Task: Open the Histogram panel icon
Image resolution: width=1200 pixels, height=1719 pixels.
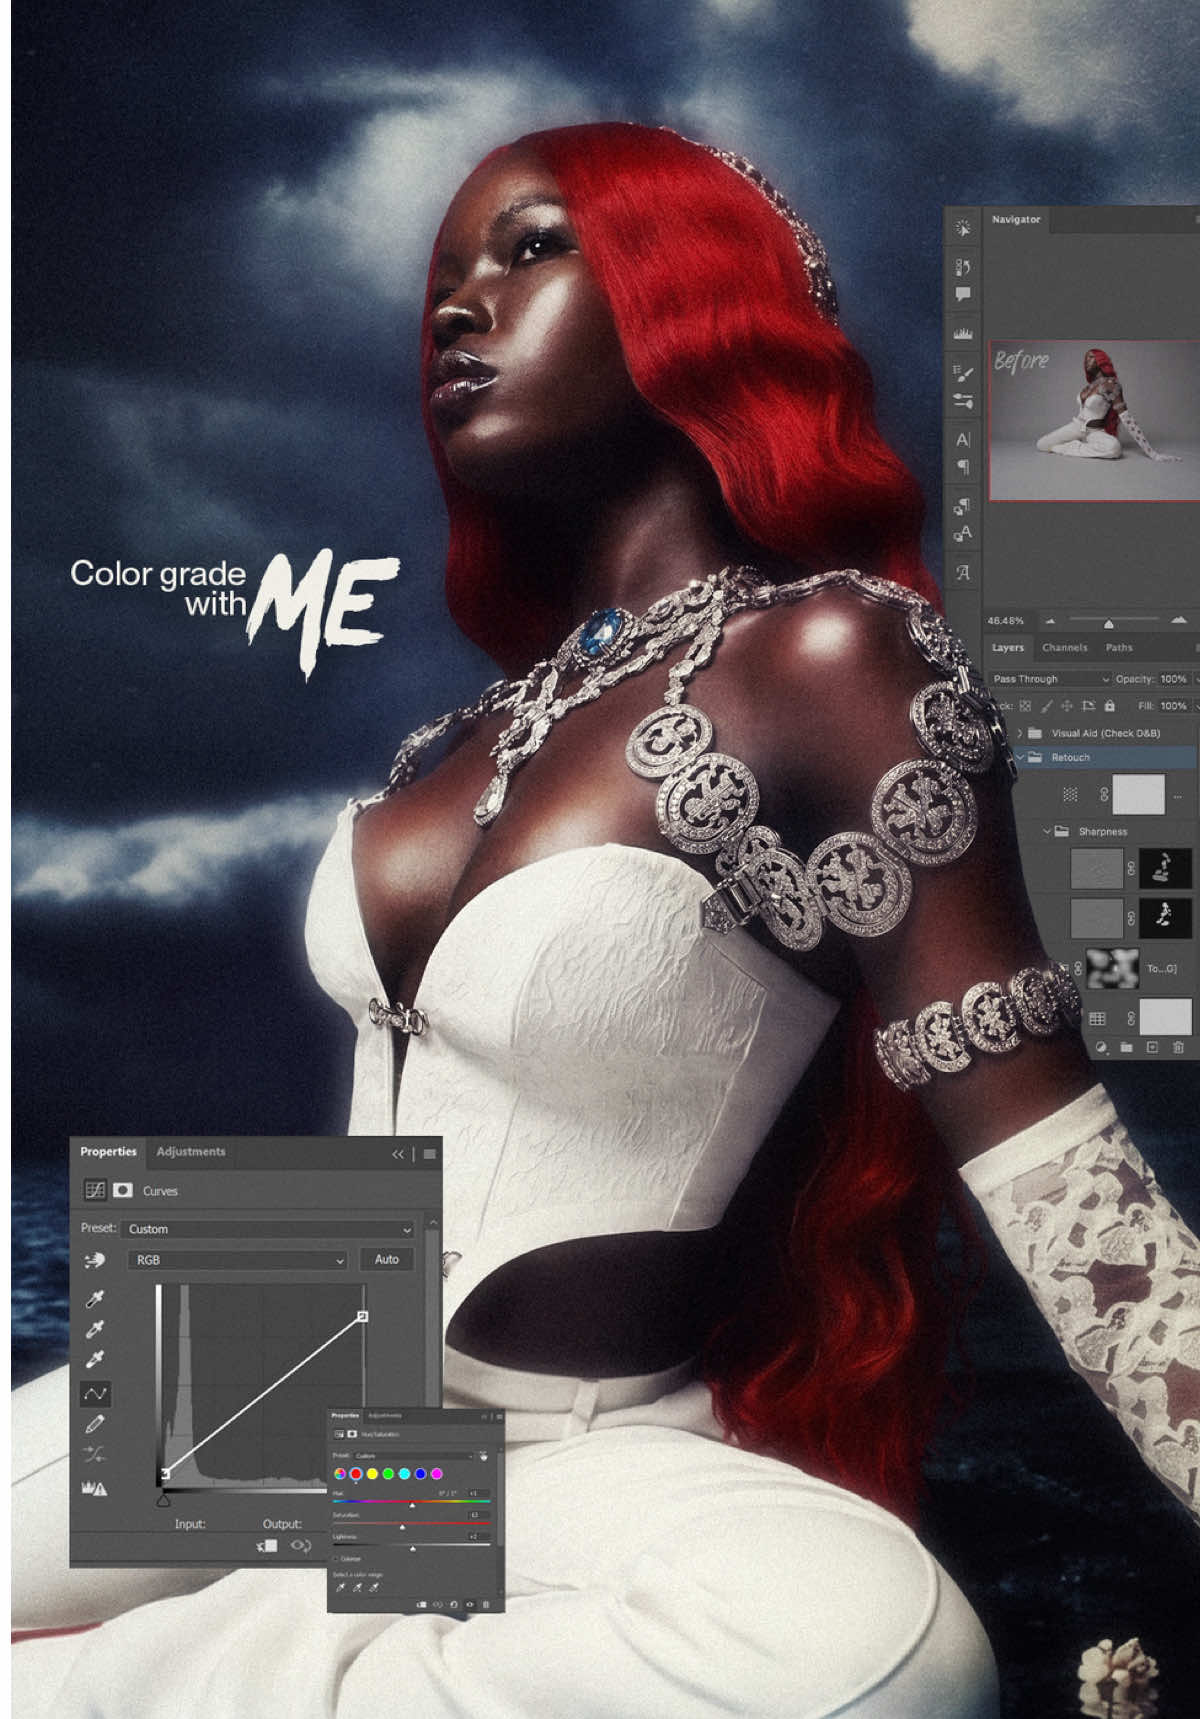Action: (963, 333)
